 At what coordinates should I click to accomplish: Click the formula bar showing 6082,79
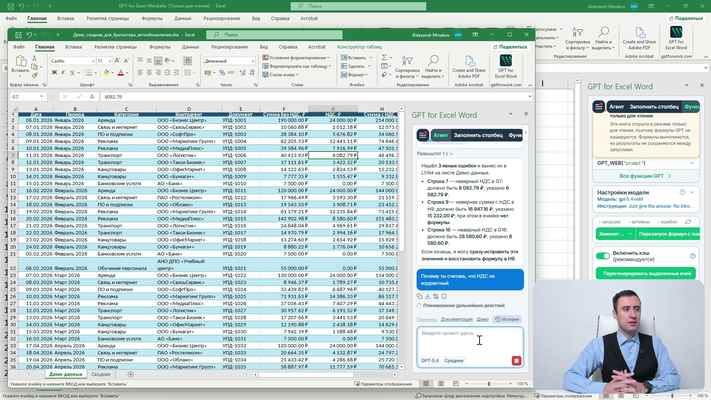[x=316, y=97]
